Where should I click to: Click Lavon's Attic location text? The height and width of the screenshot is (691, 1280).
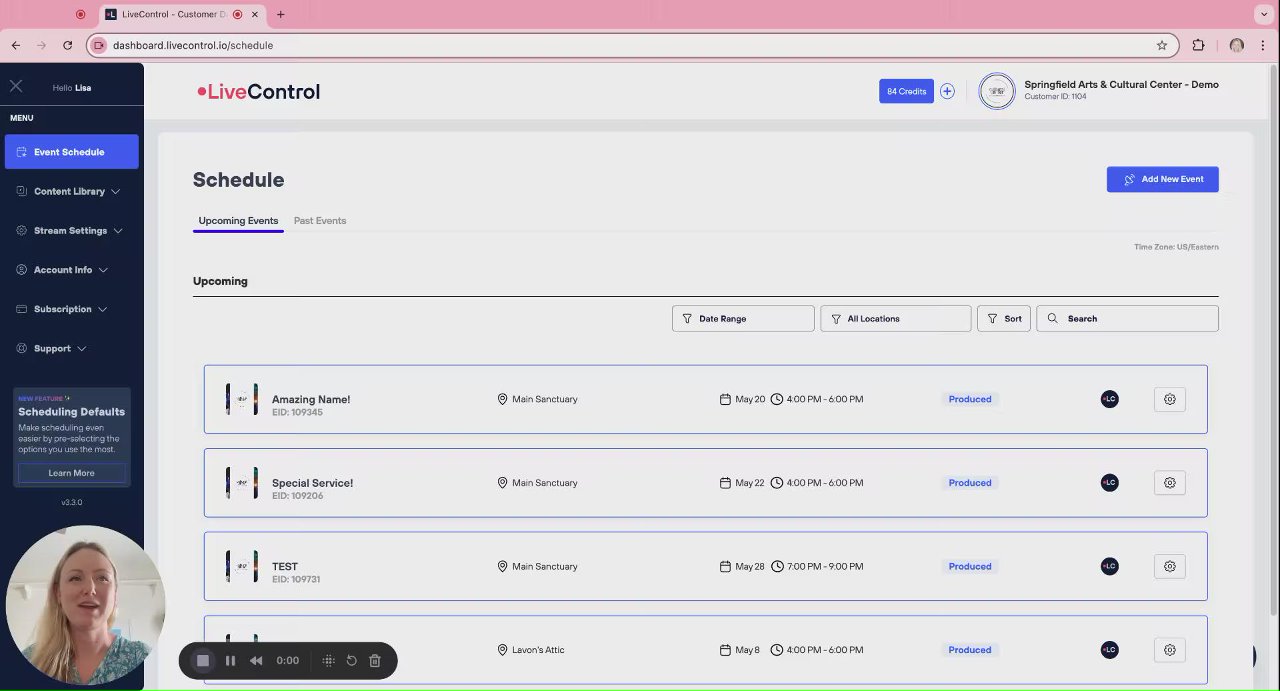pos(538,650)
